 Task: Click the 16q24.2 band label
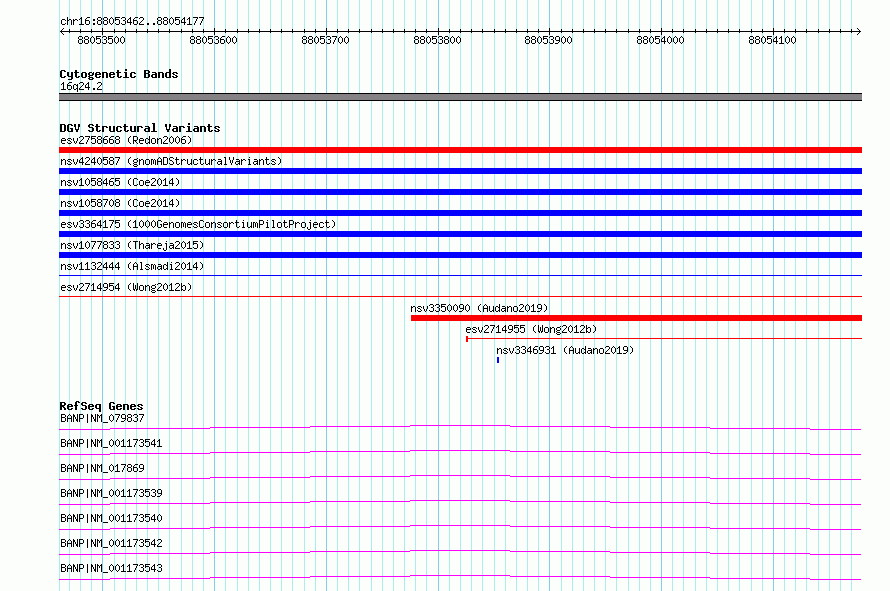click(x=81, y=86)
